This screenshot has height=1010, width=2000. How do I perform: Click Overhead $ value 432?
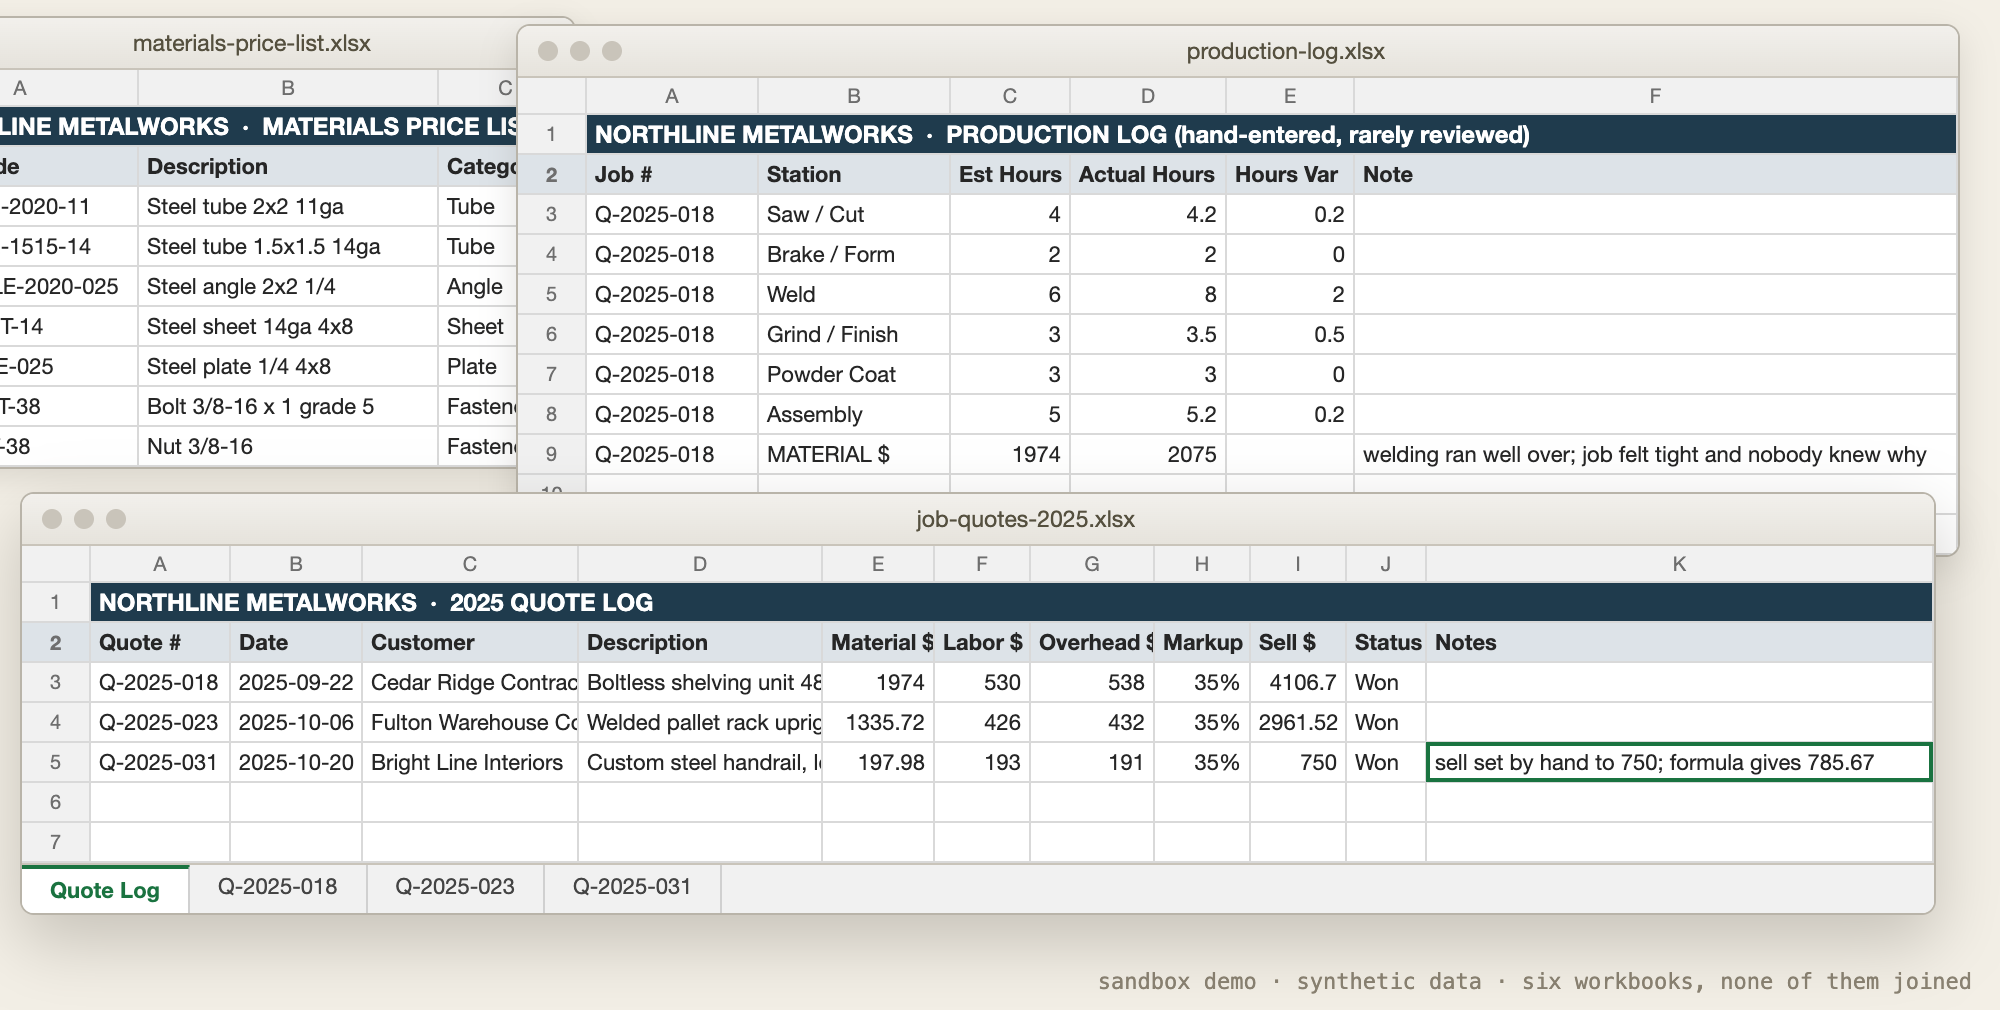(x=1092, y=722)
